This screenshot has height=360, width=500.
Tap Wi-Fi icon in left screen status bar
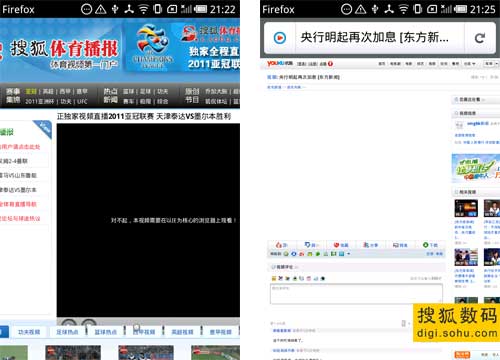click(x=143, y=9)
